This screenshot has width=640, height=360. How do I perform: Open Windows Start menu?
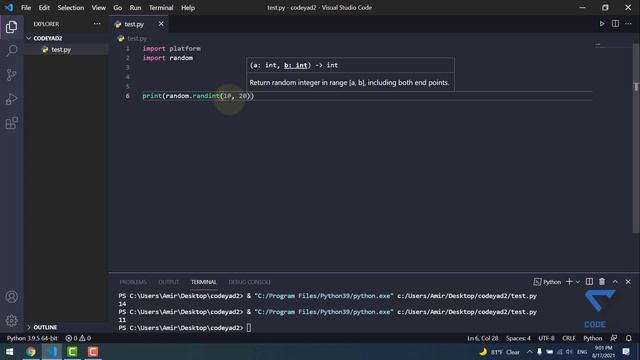(x=9, y=351)
